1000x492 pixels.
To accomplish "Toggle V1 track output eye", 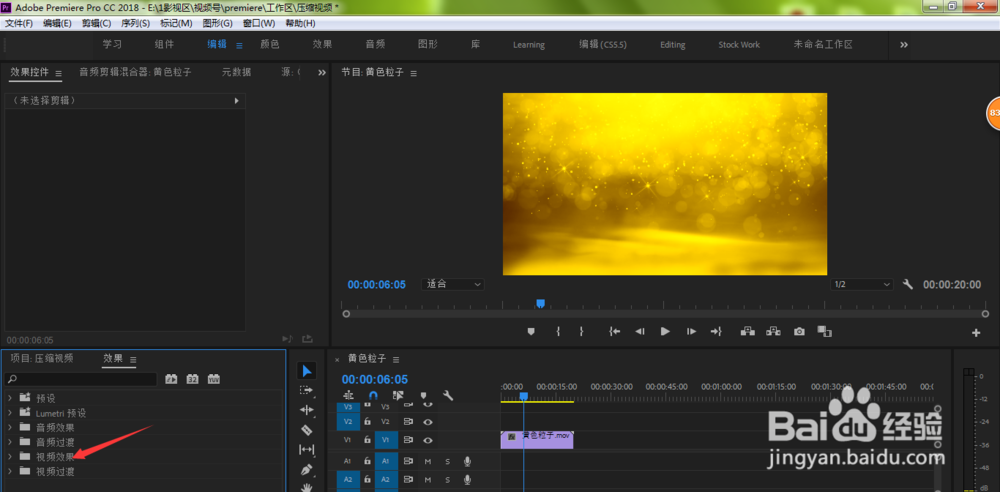I will 428,440.
